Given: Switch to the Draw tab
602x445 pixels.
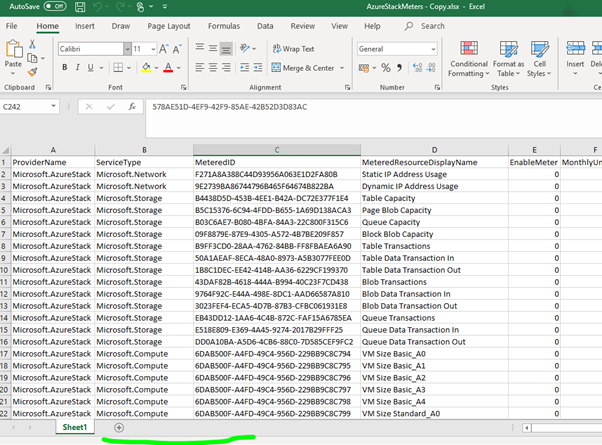Looking at the screenshot, I should click(x=121, y=26).
